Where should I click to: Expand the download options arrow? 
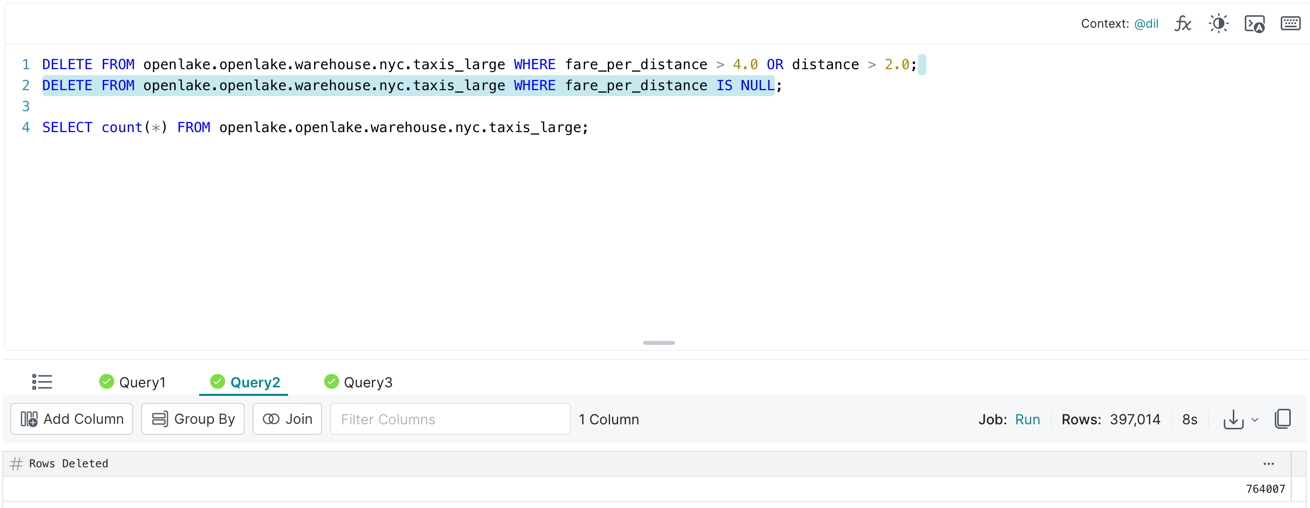click(x=1255, y=420)
